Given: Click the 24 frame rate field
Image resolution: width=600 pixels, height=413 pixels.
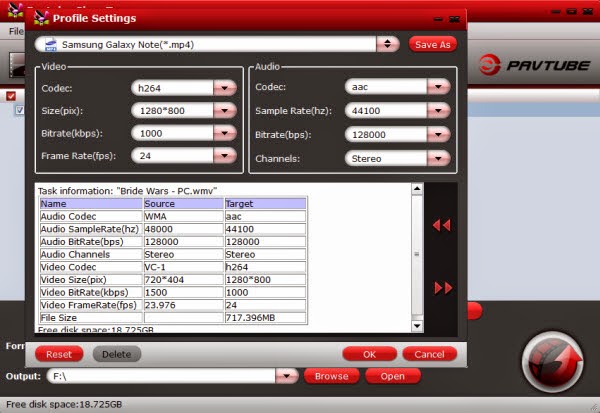Looking at the screenshot, I should point(172,155).
